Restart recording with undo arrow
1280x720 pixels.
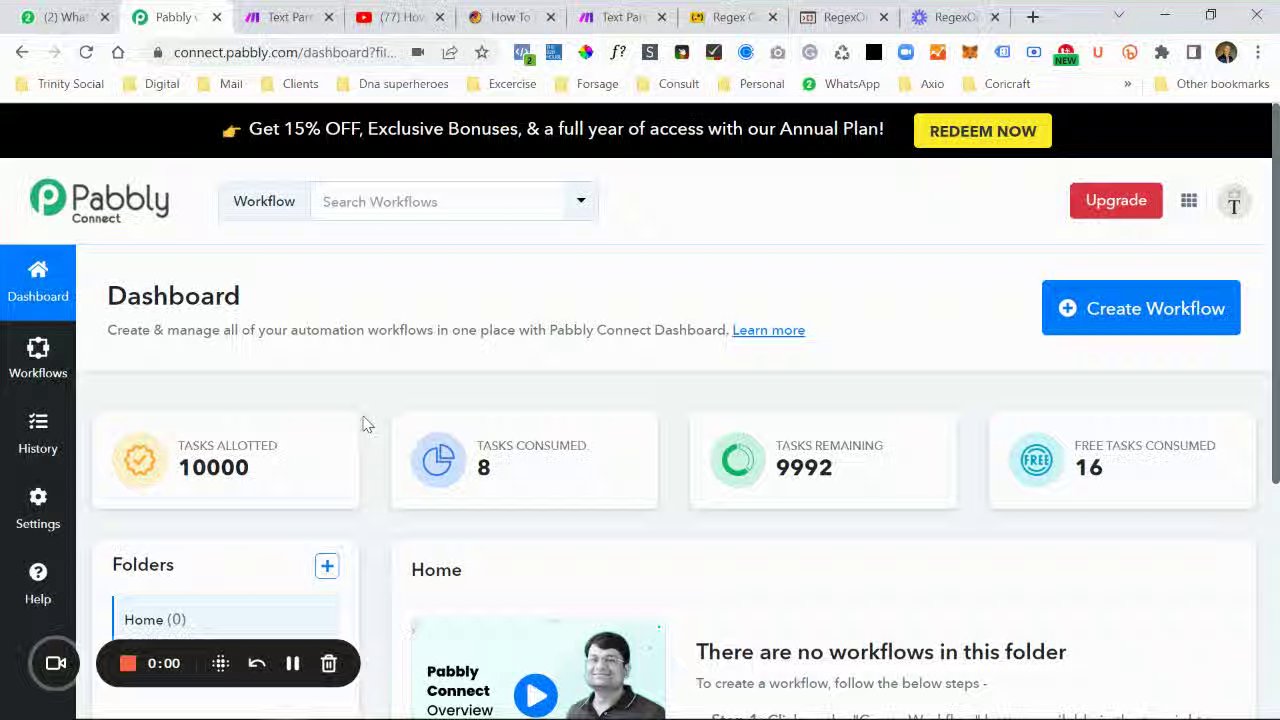point(257,663)
